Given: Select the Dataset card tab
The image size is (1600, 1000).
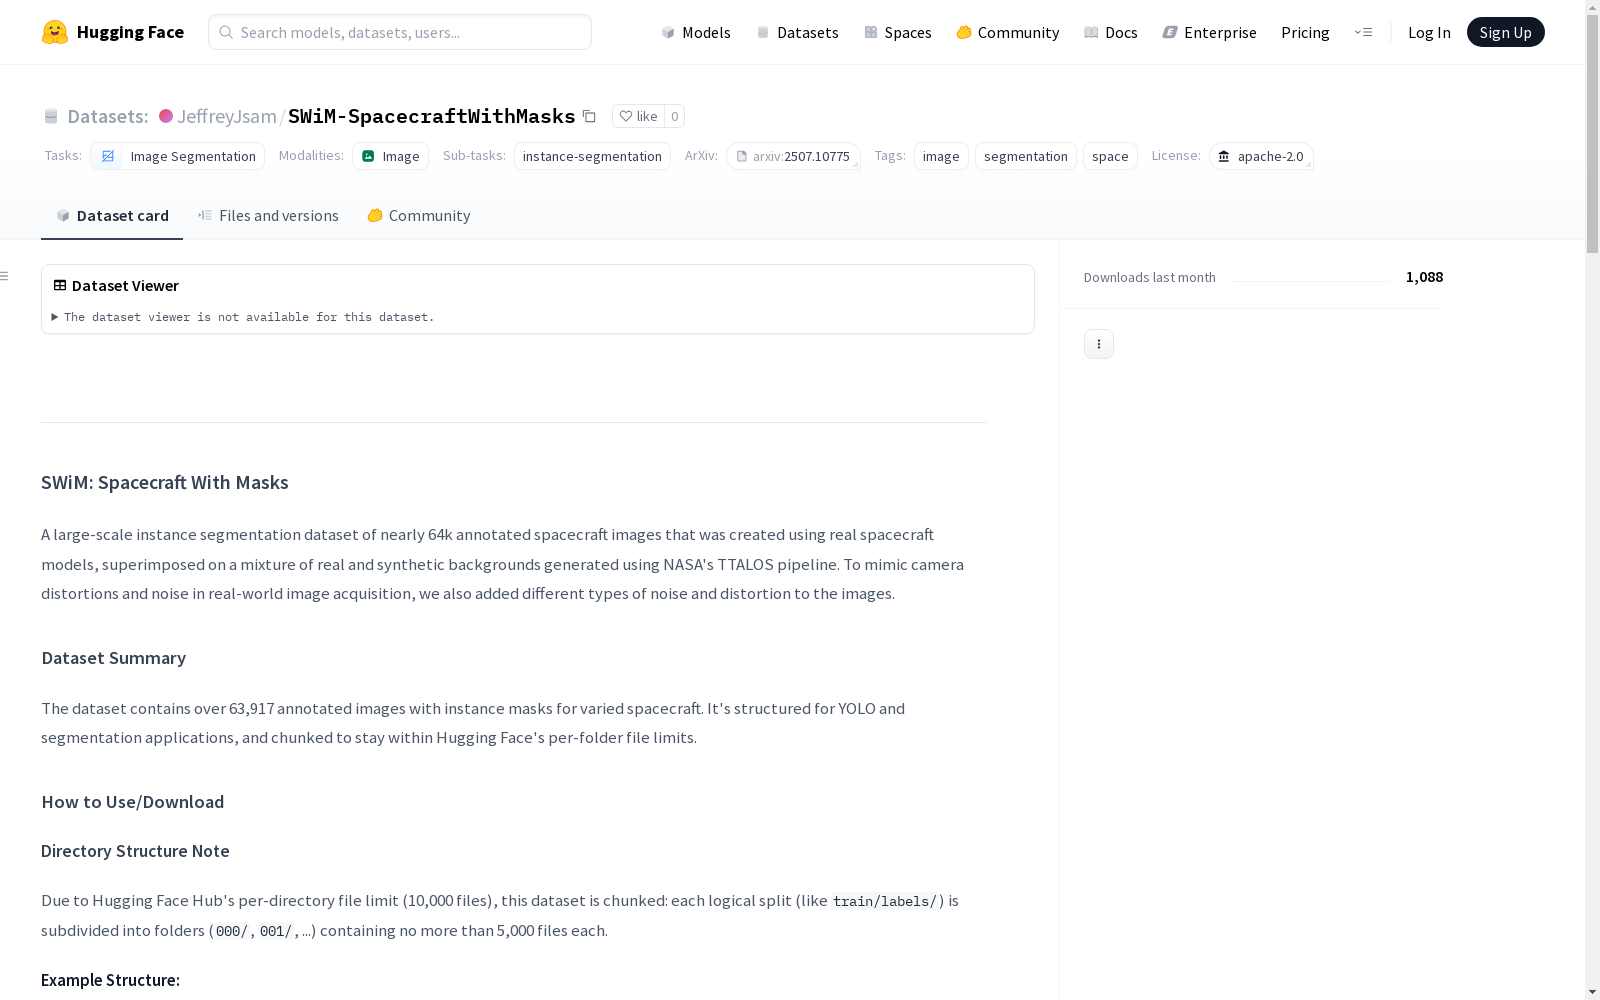Looking at the screenshot, I should (x=112, y=216).
